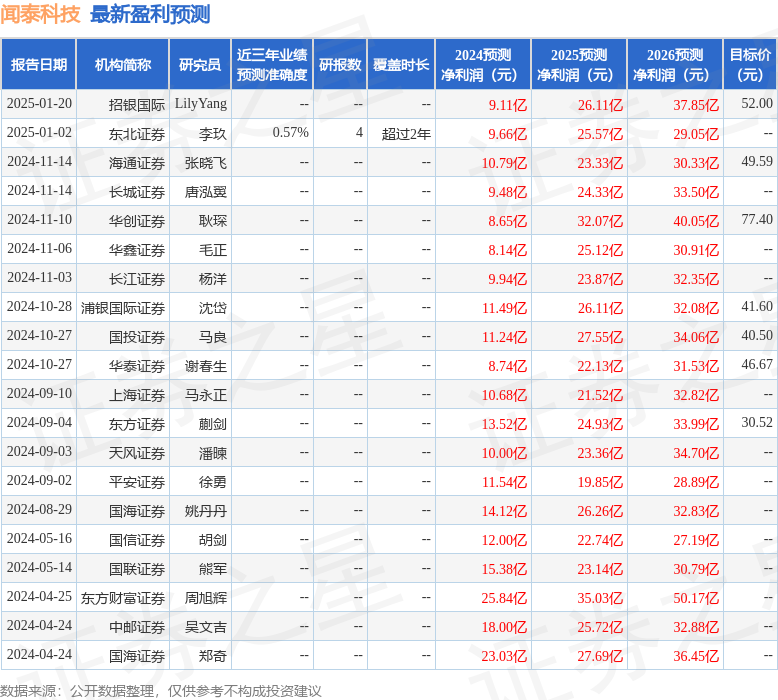Screen dimensions: 778x700
Task: Click the 报告日期 column header
Action: click(x=39, y=64)
